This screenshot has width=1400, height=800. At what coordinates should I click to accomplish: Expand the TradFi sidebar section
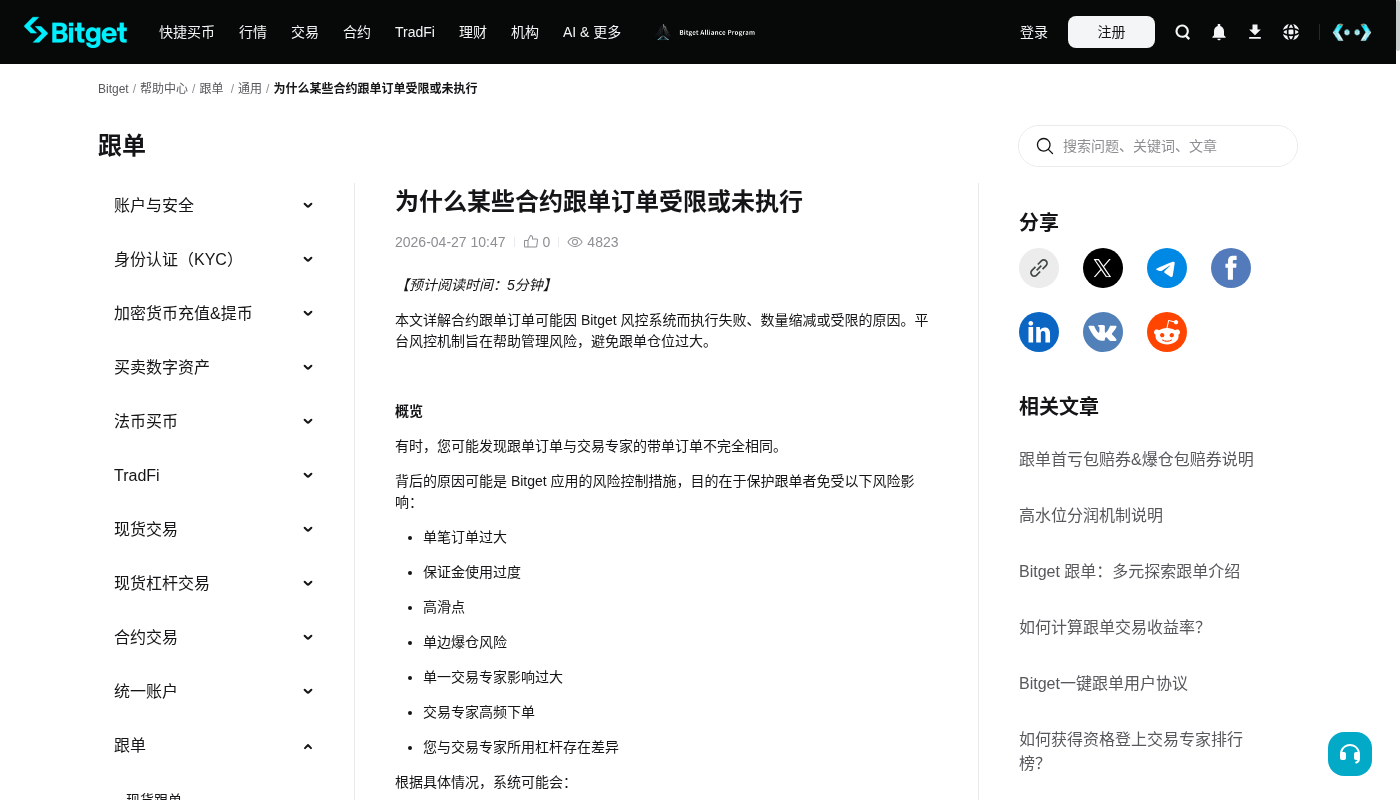(214, 475)
